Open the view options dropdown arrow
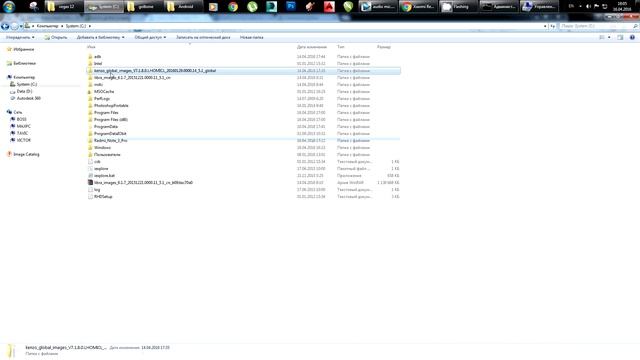The width and height of the screenshot is (640, 360). coord(609,37)
